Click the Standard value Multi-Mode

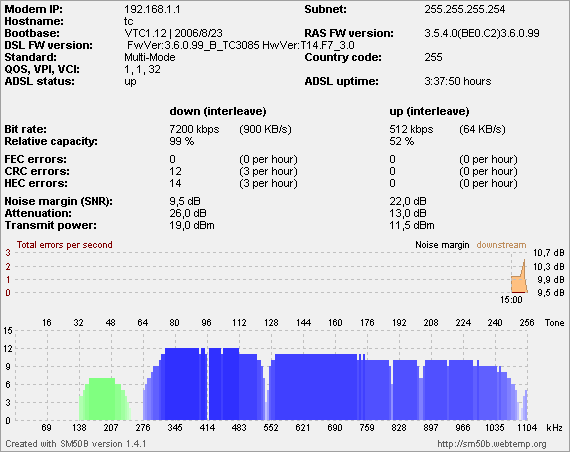click(150, 57)
